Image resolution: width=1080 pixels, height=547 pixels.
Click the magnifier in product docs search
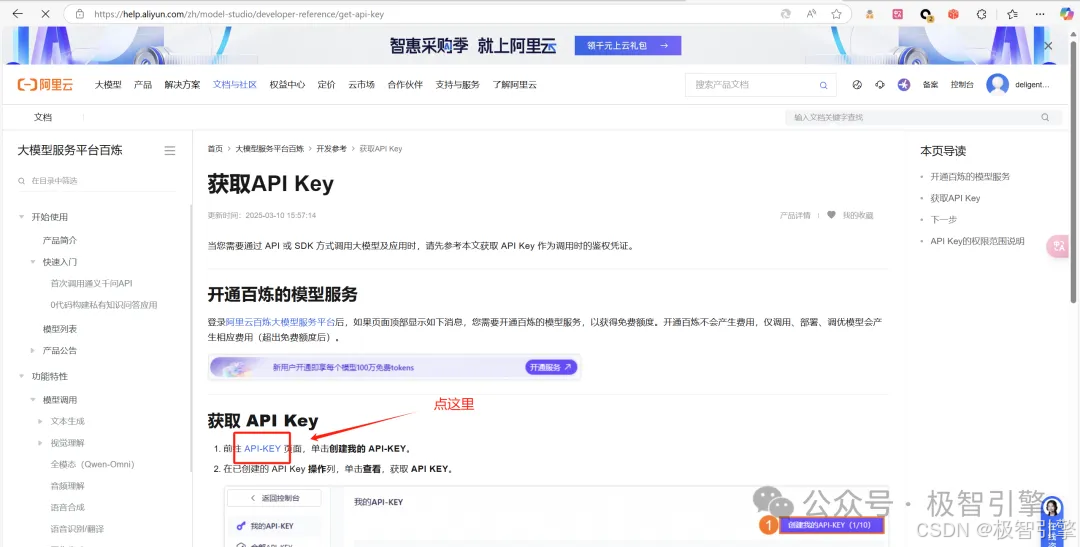point(823,85)
